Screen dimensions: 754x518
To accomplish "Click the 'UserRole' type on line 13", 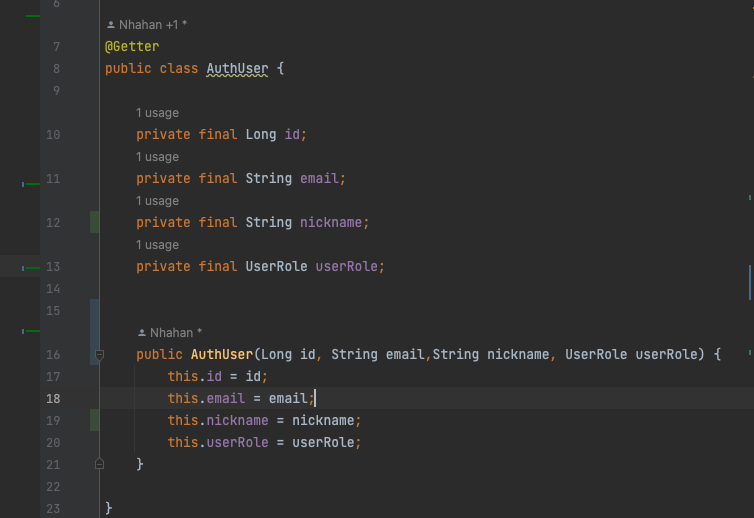I will pyautogui.click(x=276, y=266).
